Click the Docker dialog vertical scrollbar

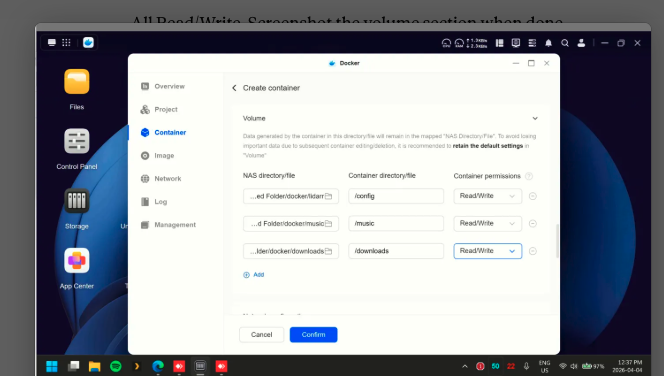pos(557,241)
